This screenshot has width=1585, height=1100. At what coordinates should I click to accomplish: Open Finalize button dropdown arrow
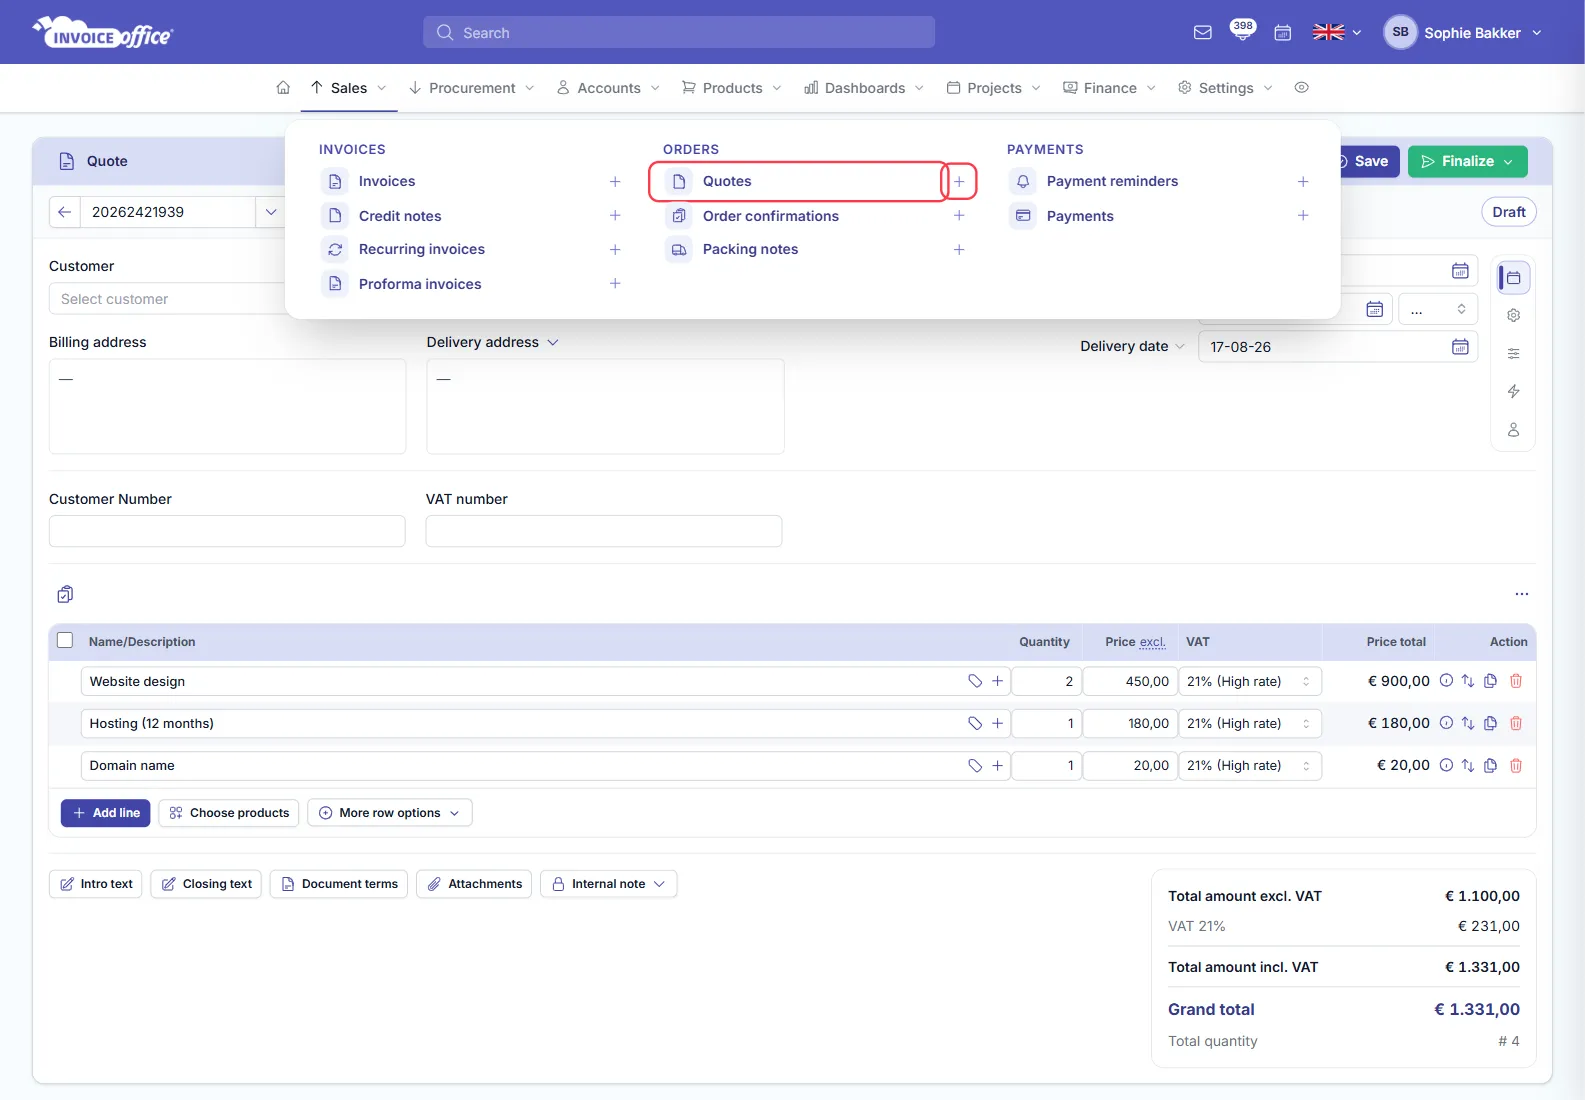point(1509,161)
